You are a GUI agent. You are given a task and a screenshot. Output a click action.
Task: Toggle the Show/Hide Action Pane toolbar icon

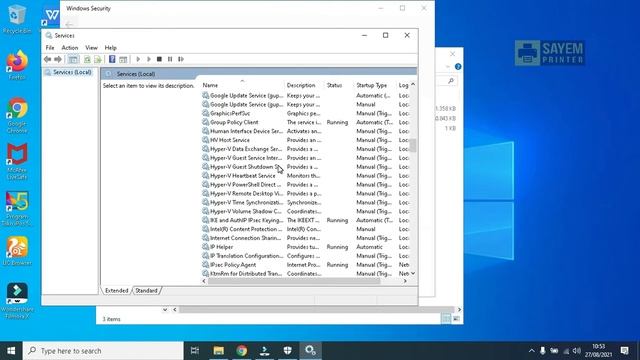pyautogui.click(x=123, y=59)
